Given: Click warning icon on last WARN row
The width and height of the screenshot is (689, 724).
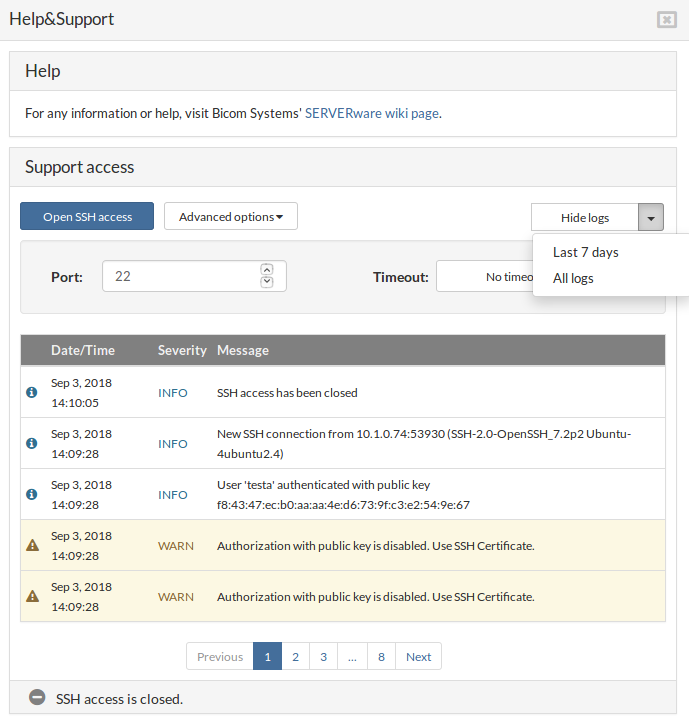Looking at the screenshot, I should [32, 596].
